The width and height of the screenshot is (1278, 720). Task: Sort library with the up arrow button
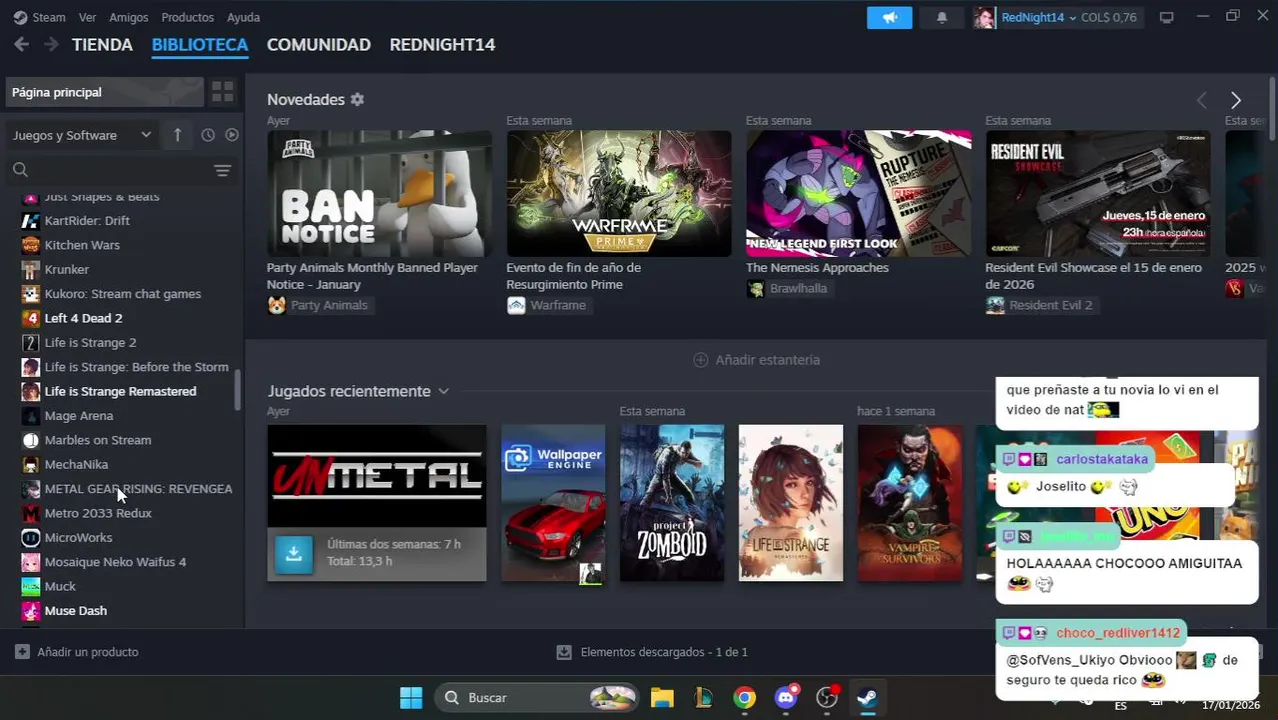tap(177, 135)
